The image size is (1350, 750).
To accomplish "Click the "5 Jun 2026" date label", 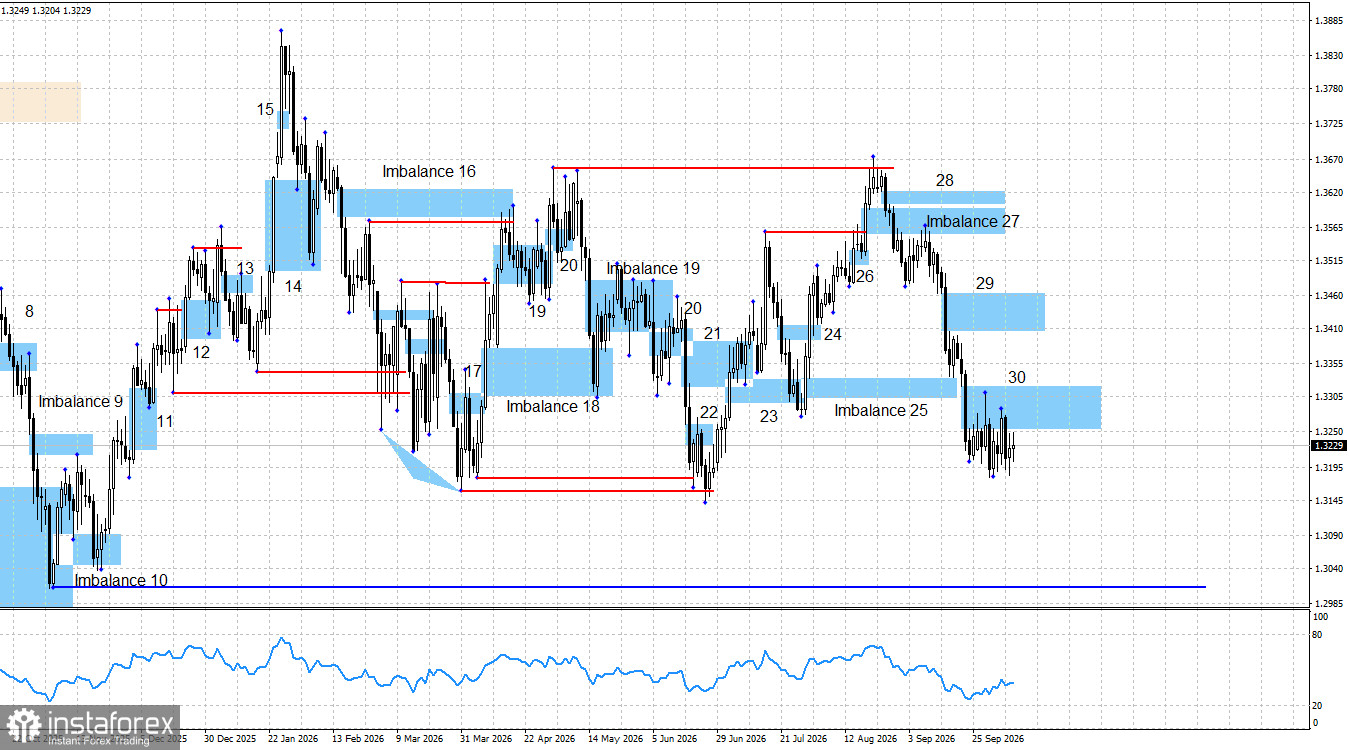I will click(x=674, y=740).
